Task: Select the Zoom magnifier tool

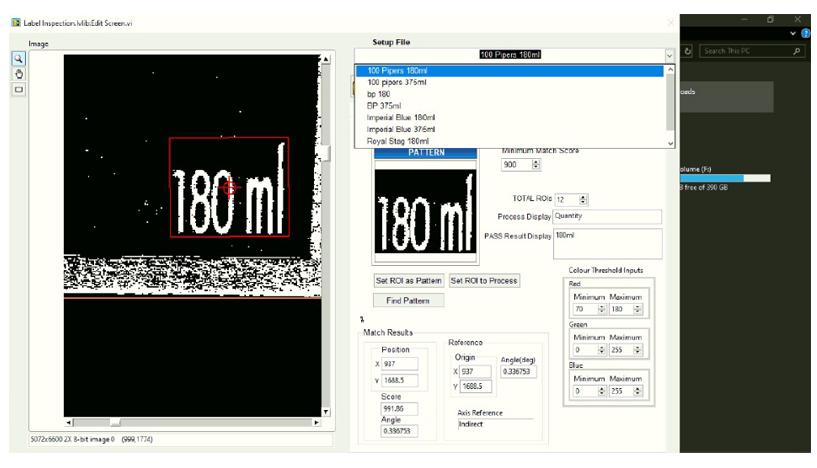Action: [x=18, y=59]
